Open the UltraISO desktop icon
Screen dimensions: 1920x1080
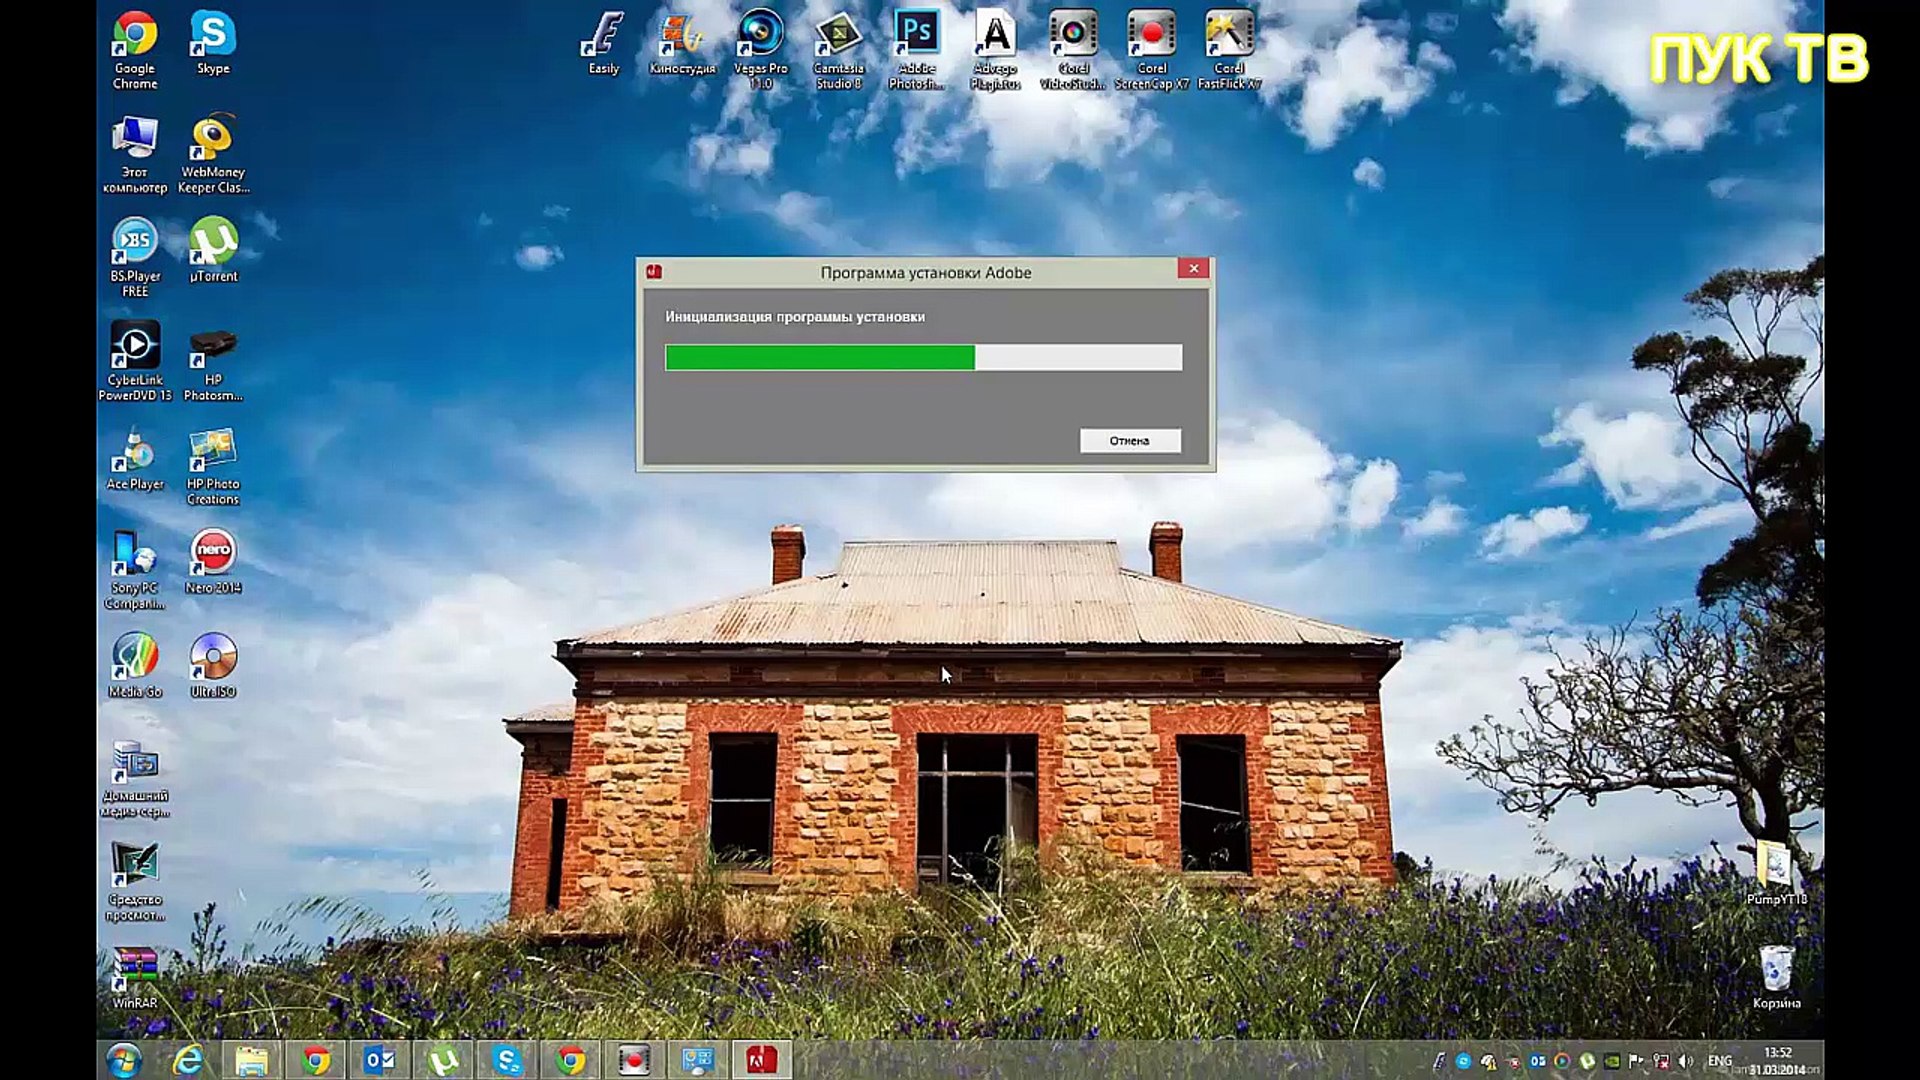click(213, 666)
